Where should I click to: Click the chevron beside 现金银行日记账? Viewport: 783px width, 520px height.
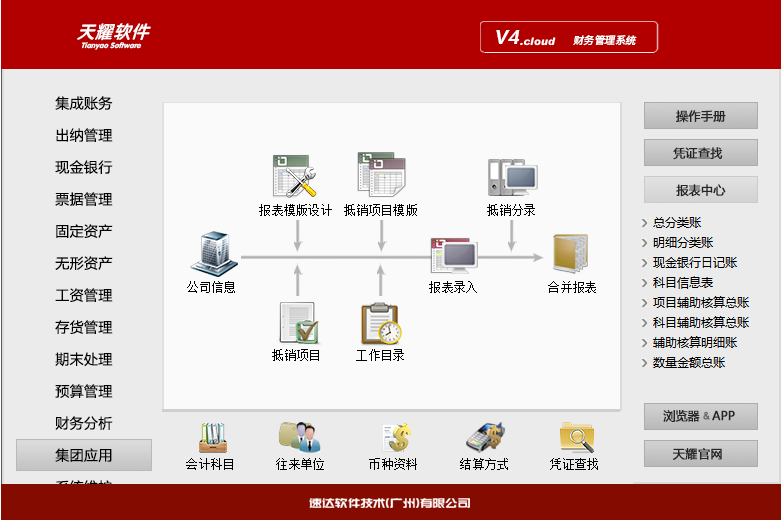coord(644,263)
